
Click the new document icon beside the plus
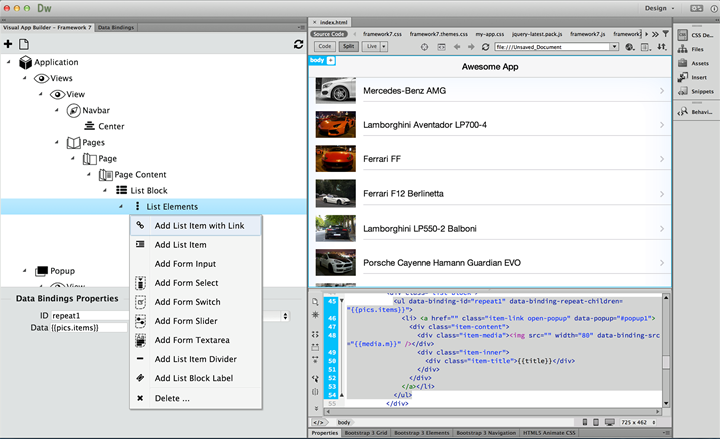24,44
